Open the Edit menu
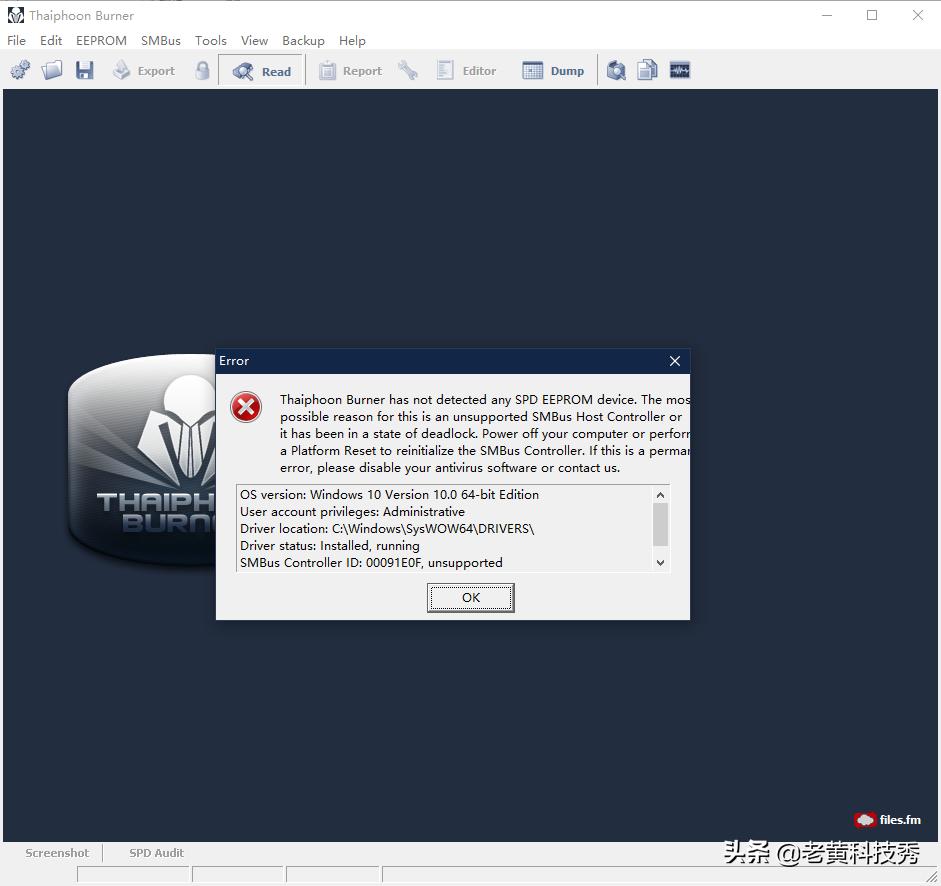This screenshot has width=941, height=886. (51, 40)
